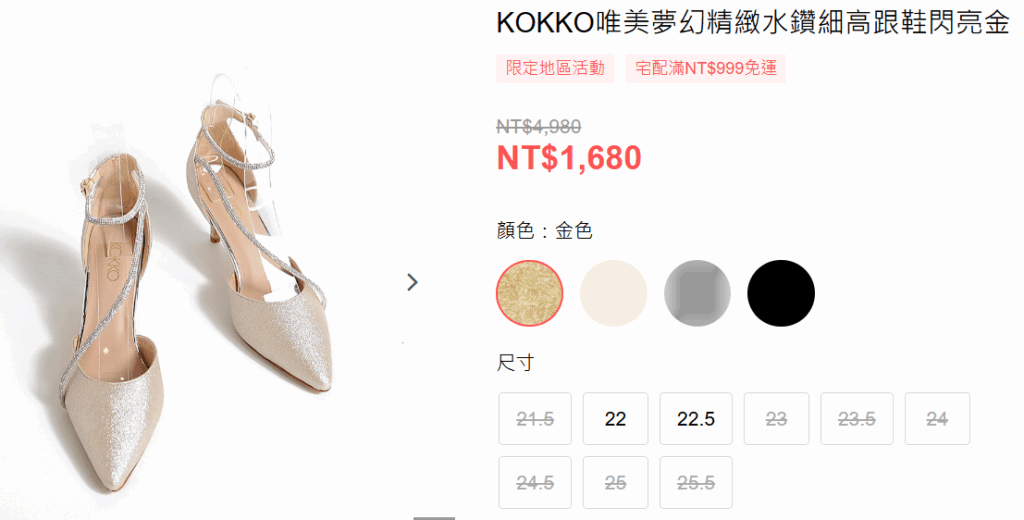The height and width of the screenshot is (520, 1024).
Task: Select unavailable size 24.5
Action: click(x=535, y=483)
